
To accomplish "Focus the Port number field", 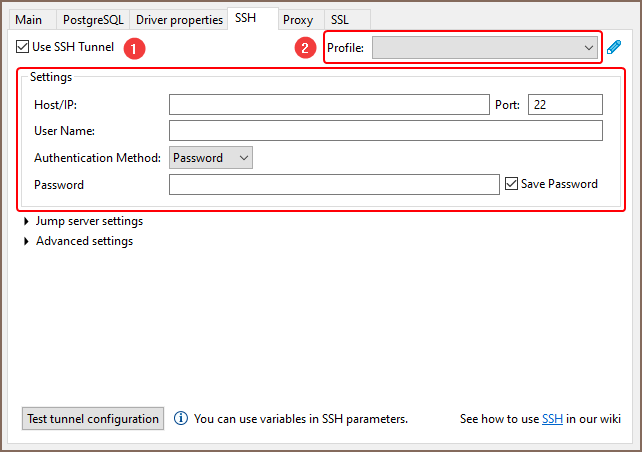I will coord(565,105).
